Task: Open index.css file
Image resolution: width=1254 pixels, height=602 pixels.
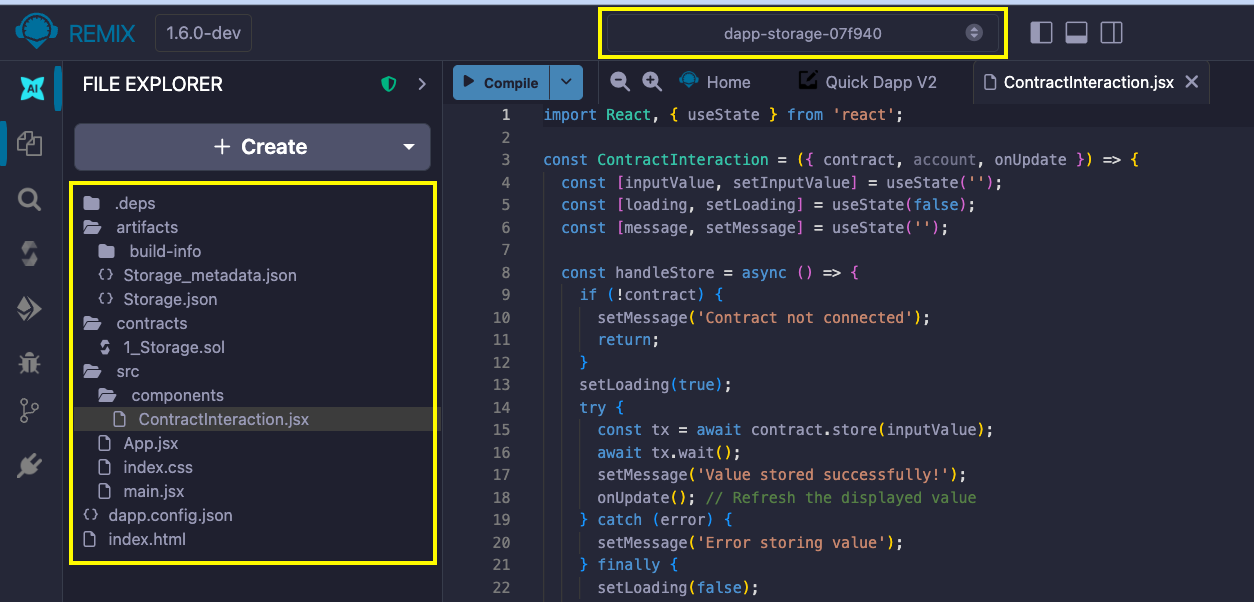Action: [145, 467]
